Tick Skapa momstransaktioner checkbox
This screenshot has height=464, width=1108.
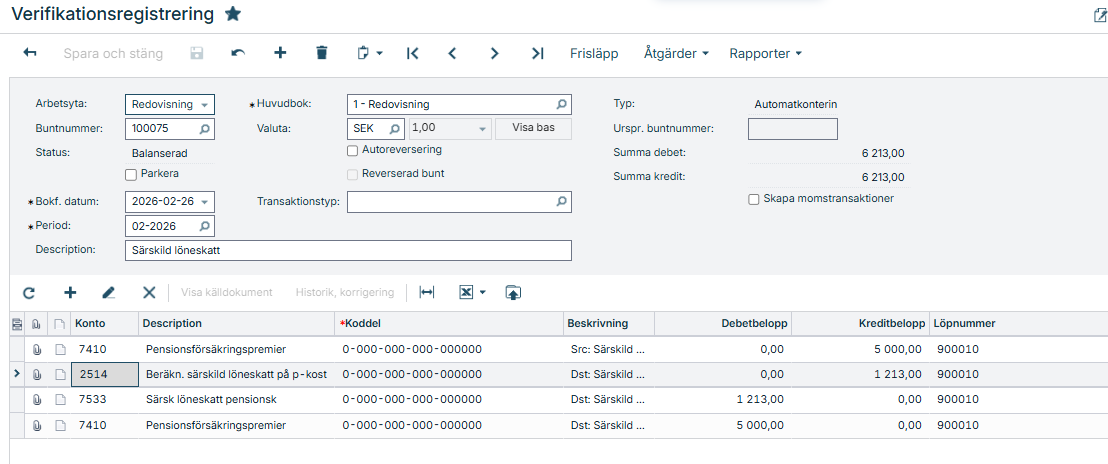pos(754,199)
